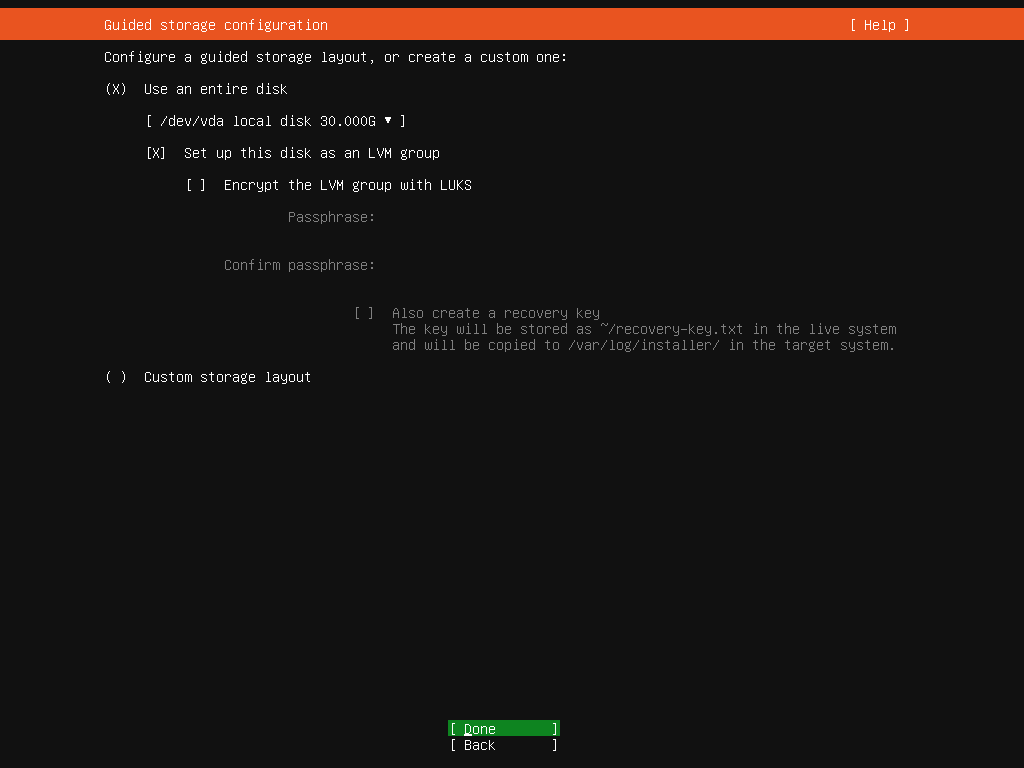The width and height of the screenshot is (1024, 768).
Task: Go to previous screen with Back
Action: [x=503, y=745]
